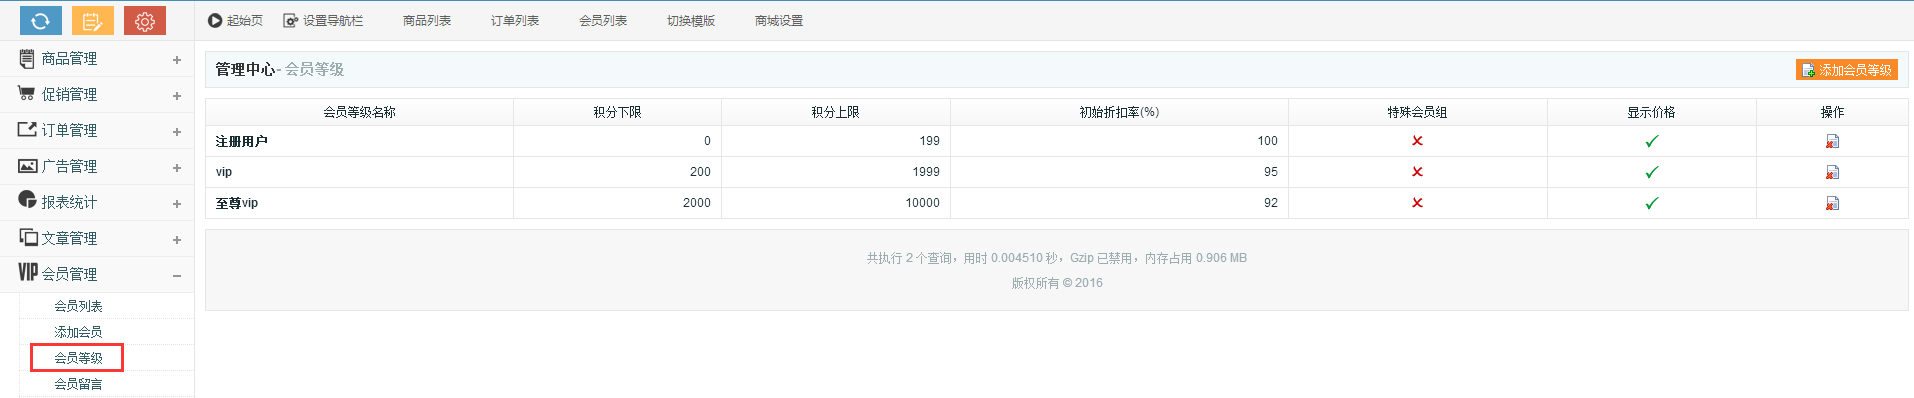The width and height of the screenshot is (1914, 398).
Task: Open 会员等级 in the sidebar submenu
Action: click(78, 358)
